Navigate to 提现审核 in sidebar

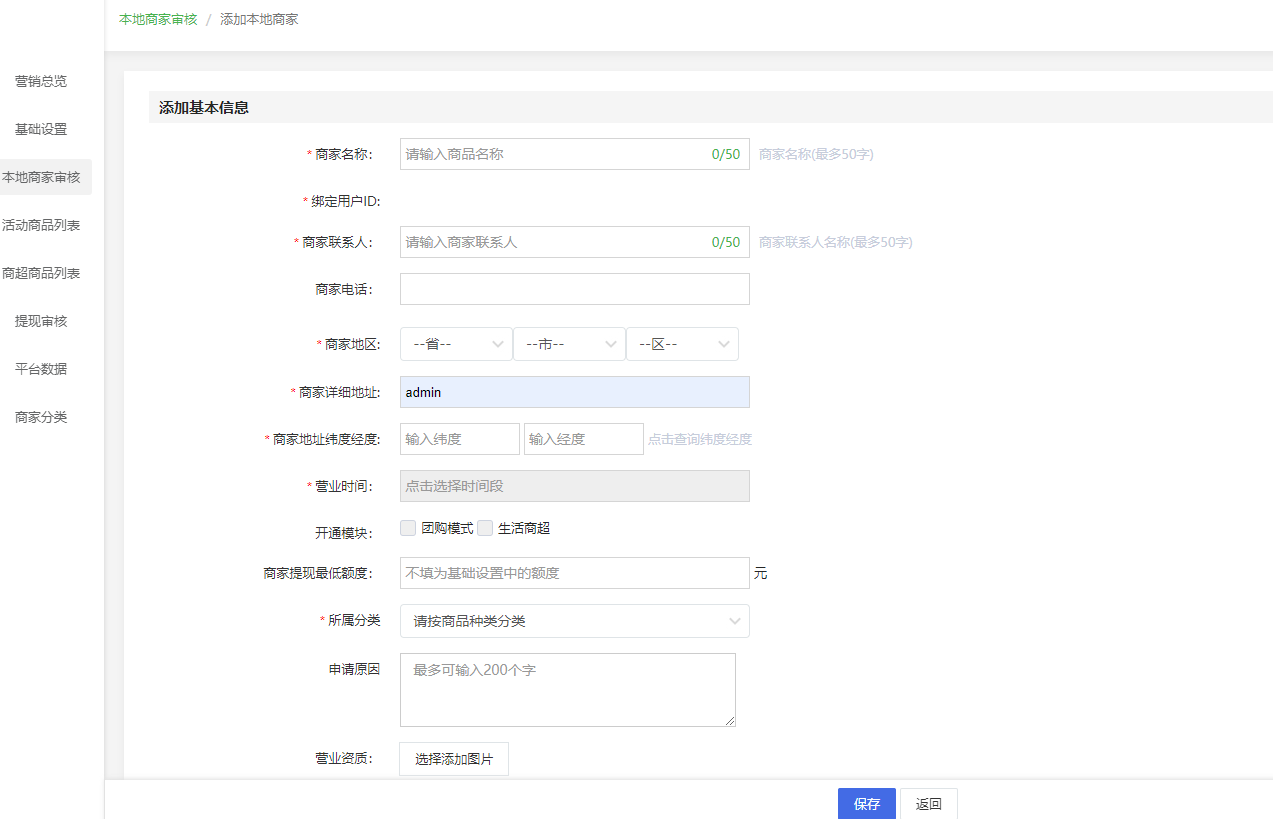tap(41, 321)
